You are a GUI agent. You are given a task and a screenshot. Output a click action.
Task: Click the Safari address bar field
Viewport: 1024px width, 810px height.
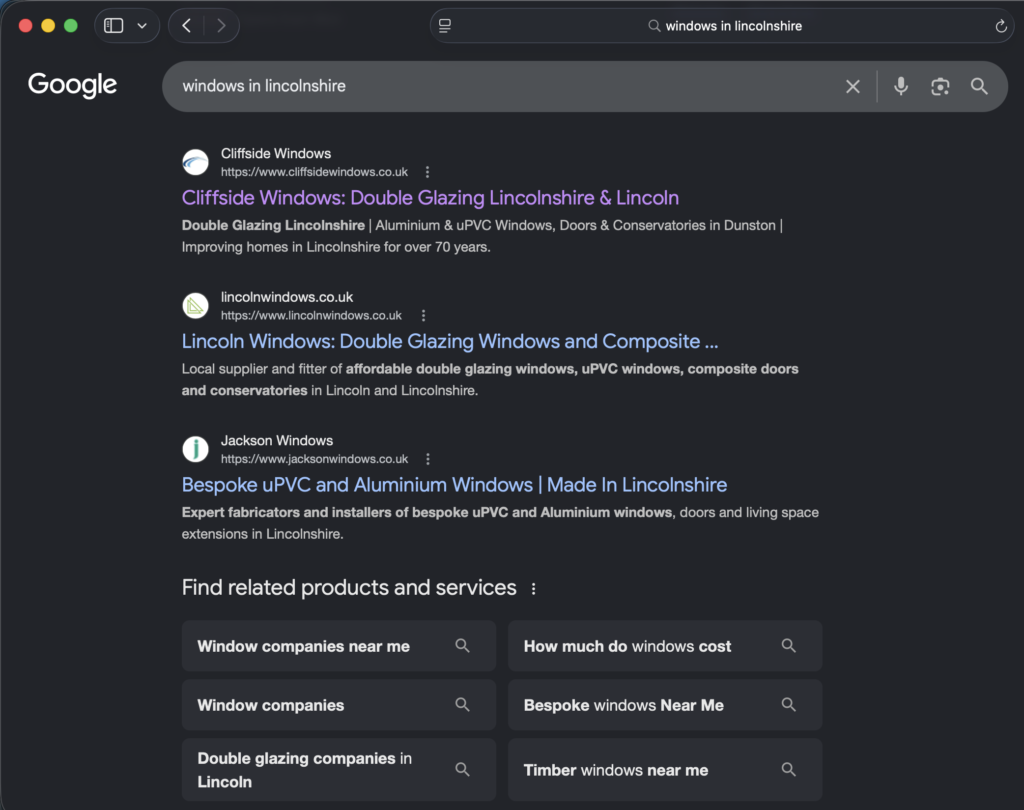(722, 26)
